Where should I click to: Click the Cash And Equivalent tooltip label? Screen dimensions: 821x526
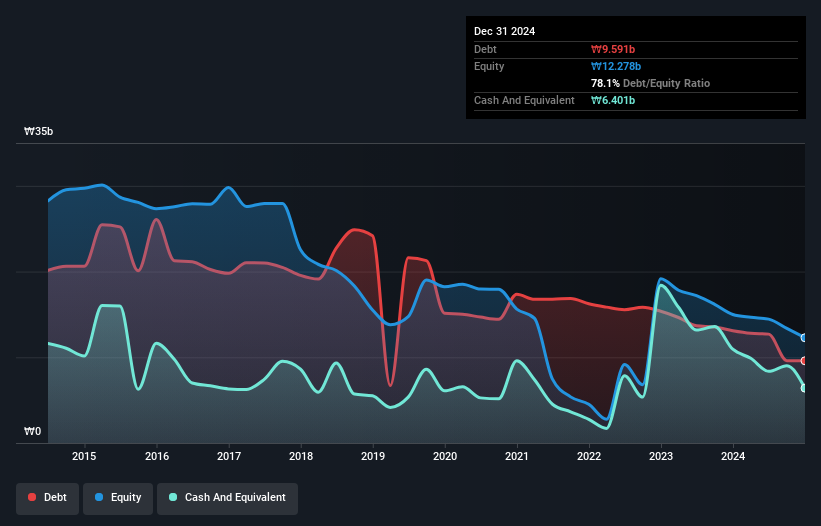(x=524, y=100)
